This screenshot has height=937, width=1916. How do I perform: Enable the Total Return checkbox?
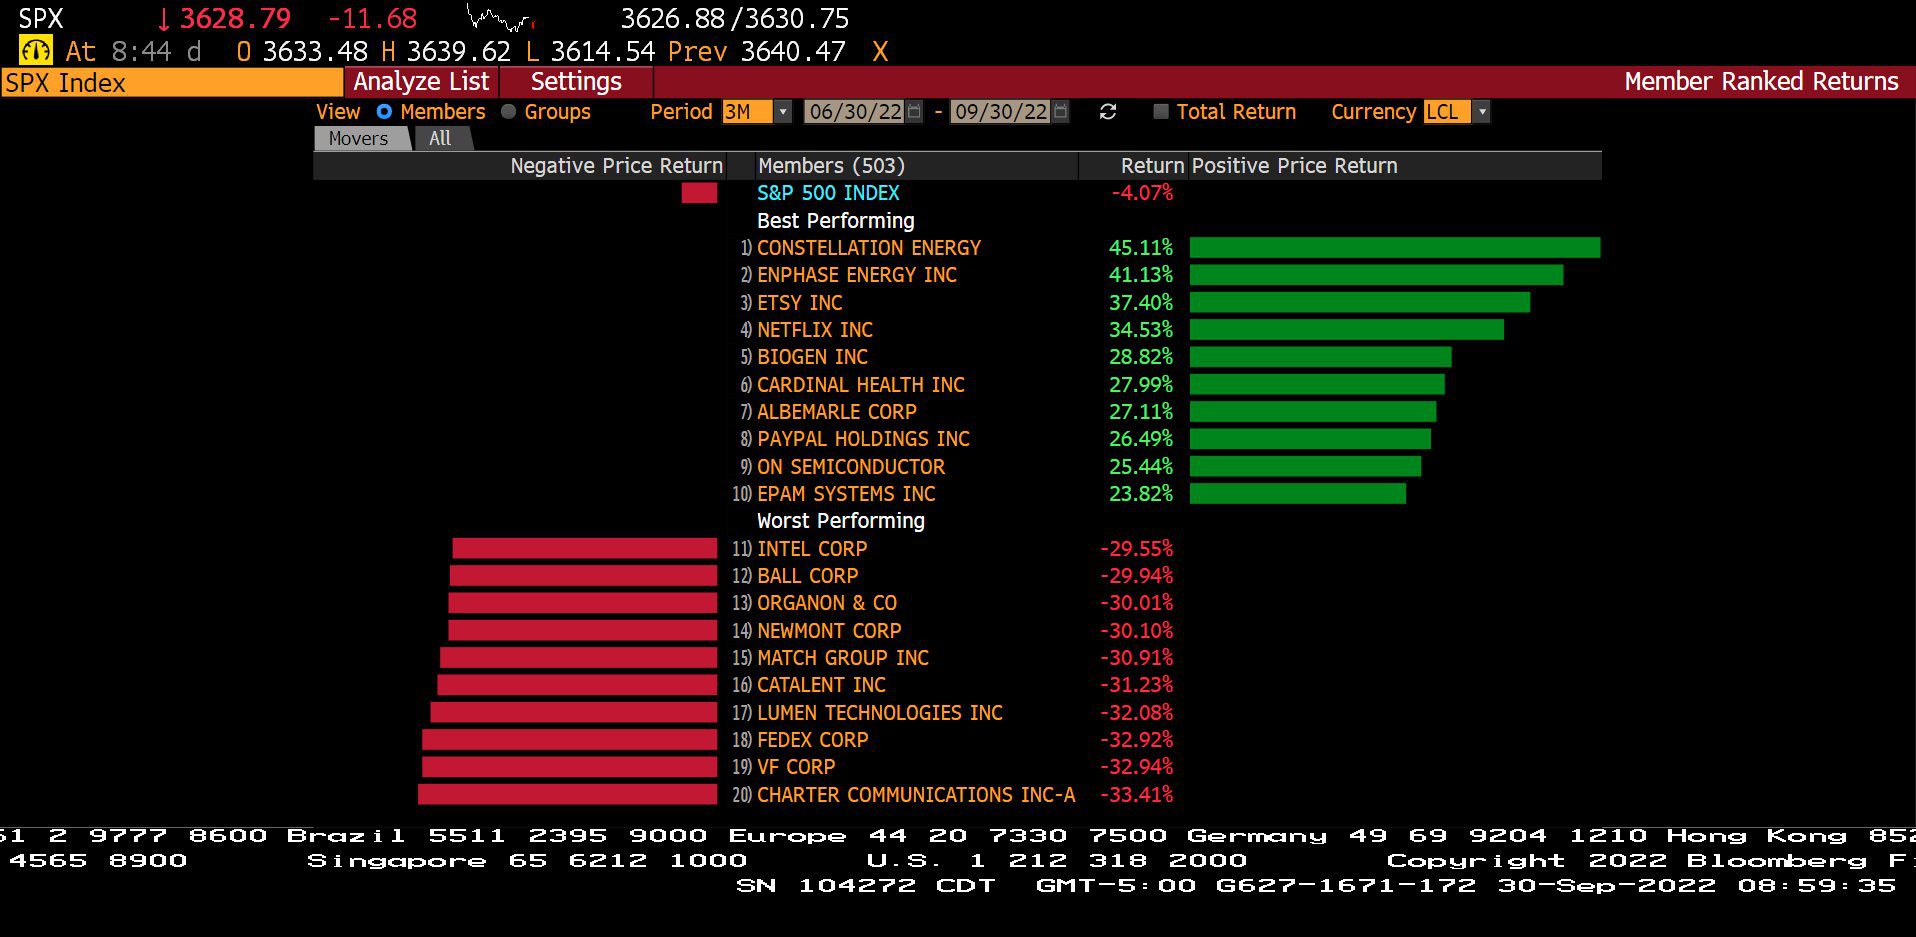[1160, 112]
